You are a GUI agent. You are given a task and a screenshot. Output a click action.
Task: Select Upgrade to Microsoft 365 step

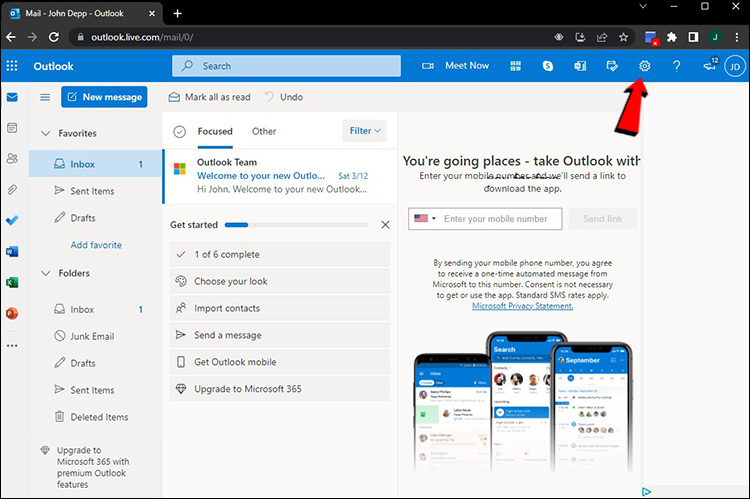[280, 388]
